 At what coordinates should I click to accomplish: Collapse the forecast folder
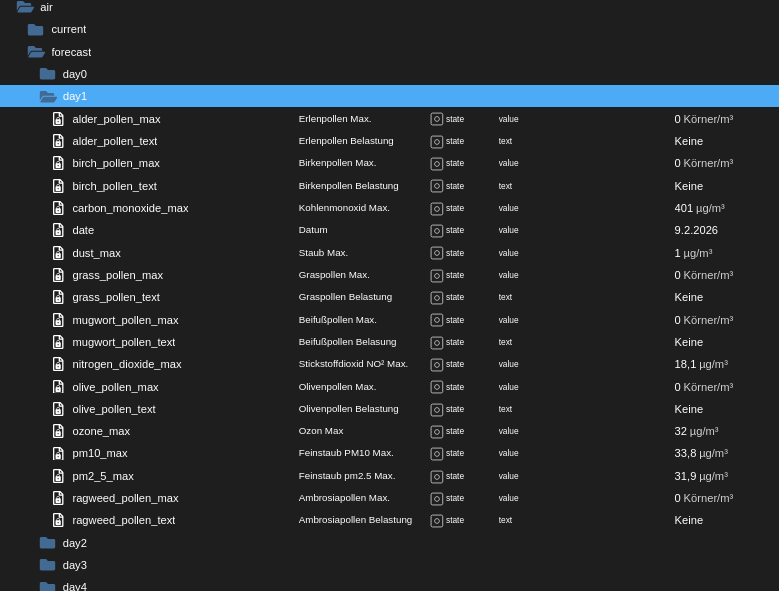[36, 52]
